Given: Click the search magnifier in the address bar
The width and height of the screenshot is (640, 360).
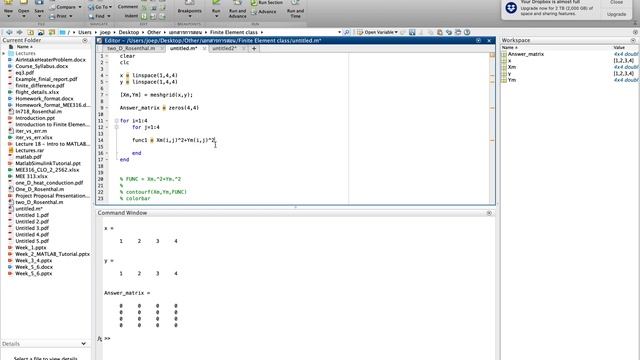Looking at the screenshot, I should tap(347, 32).
